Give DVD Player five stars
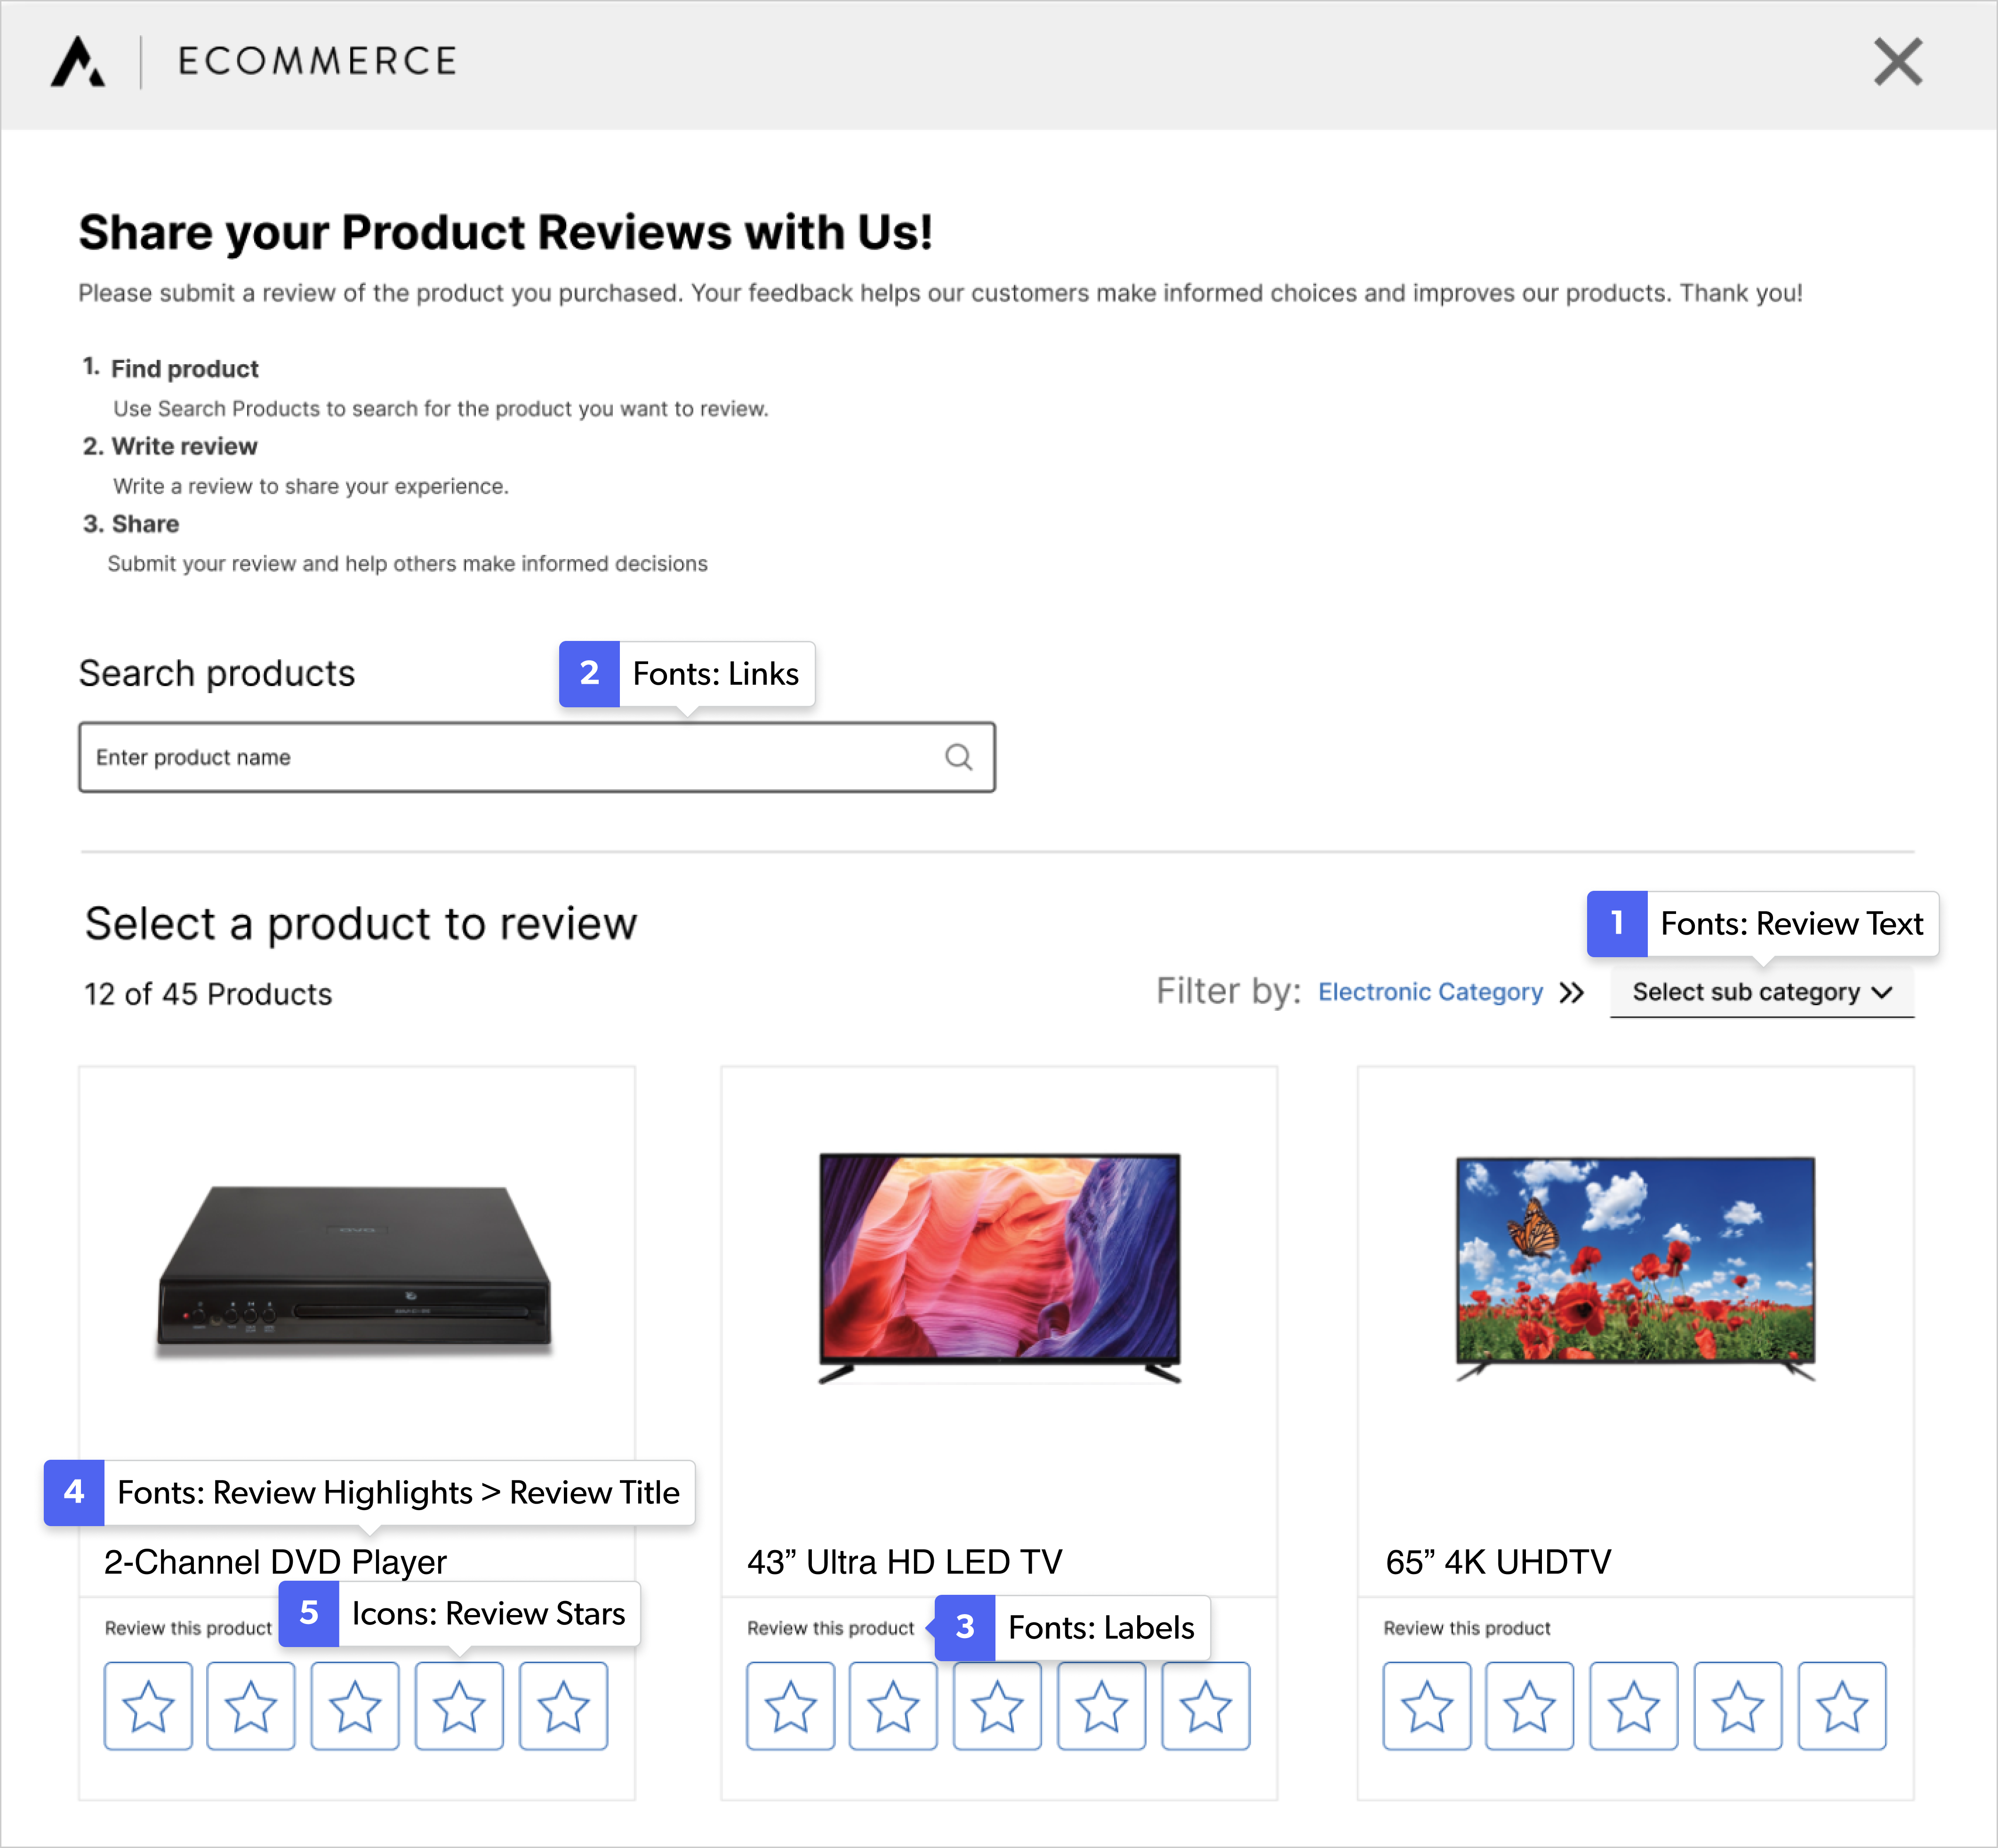1998x1848 pixels. pos(563,1706)
